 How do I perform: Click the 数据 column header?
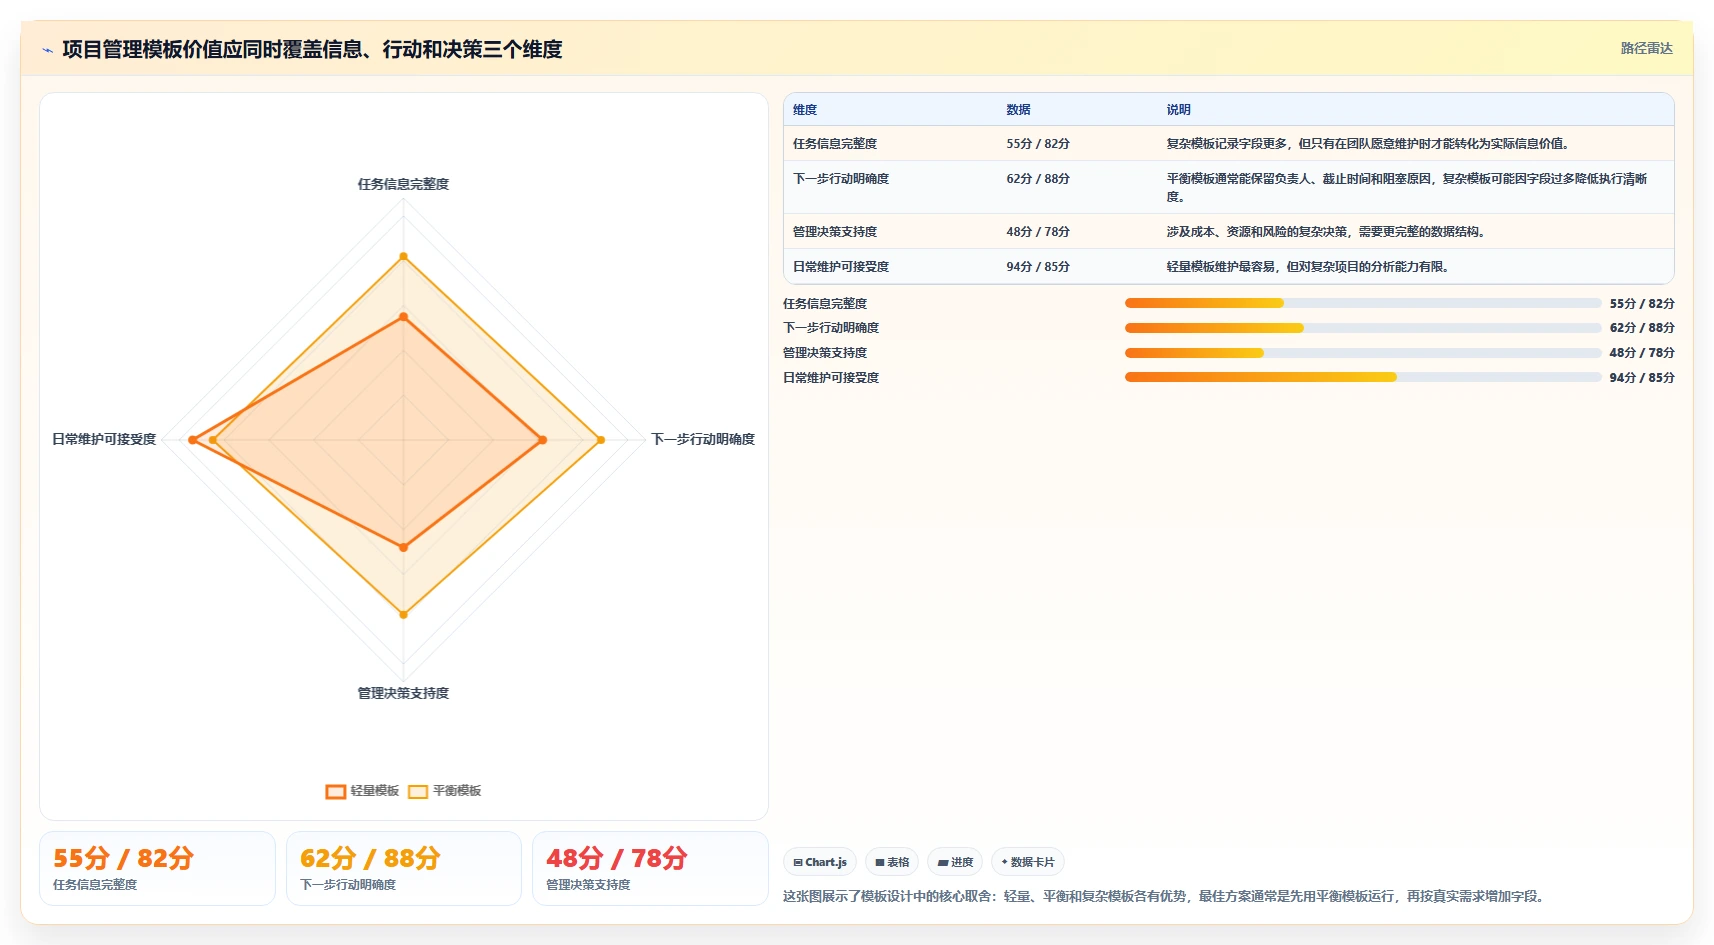(x=1018, y=110)
